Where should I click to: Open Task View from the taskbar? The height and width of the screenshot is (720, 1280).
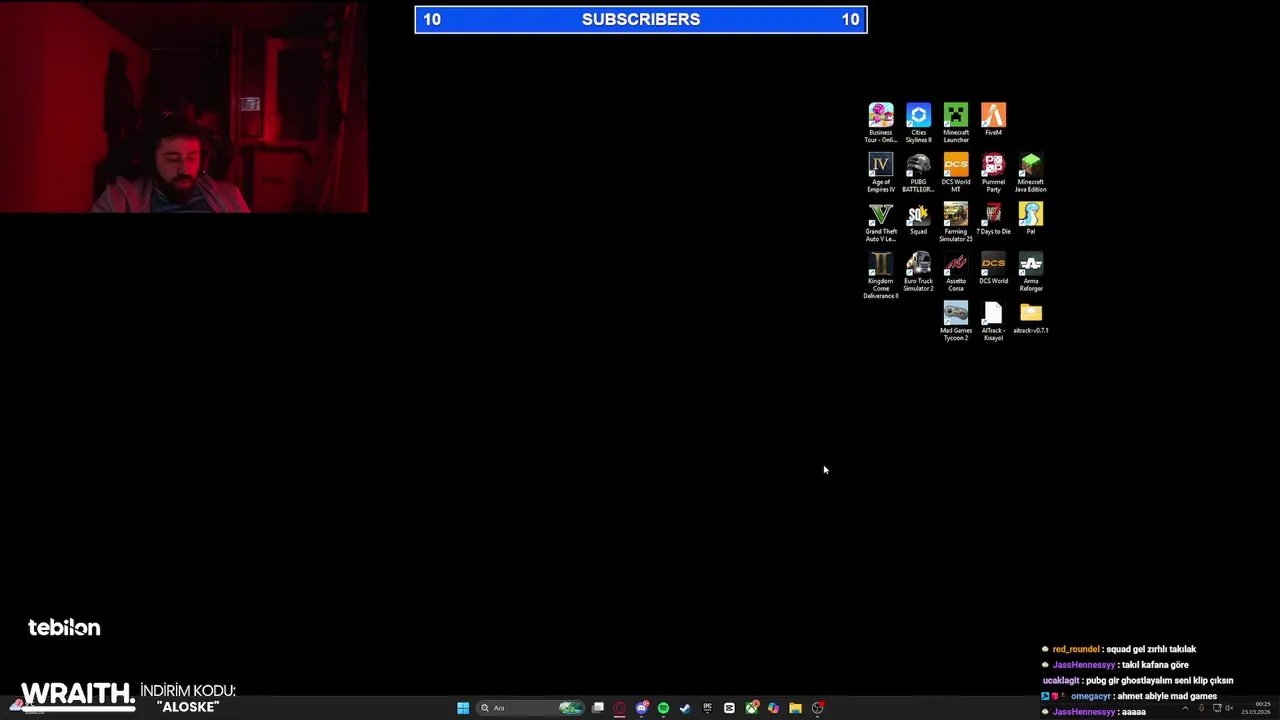click(x=598, y=708)
